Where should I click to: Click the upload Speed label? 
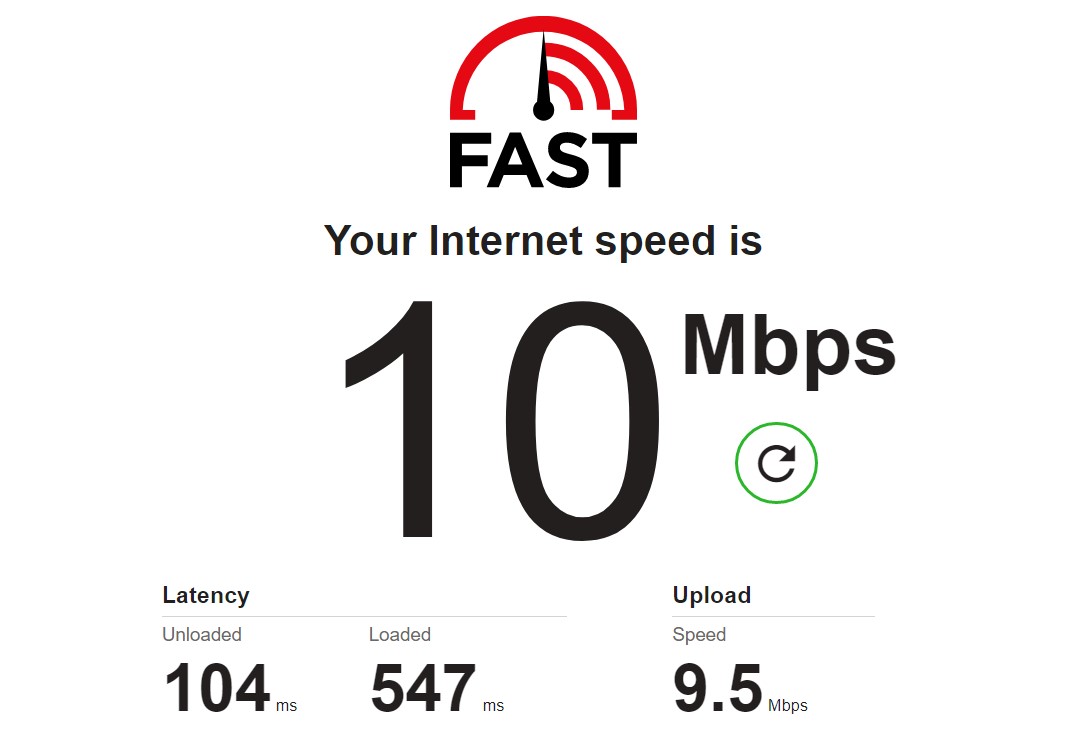coord(699,635)
